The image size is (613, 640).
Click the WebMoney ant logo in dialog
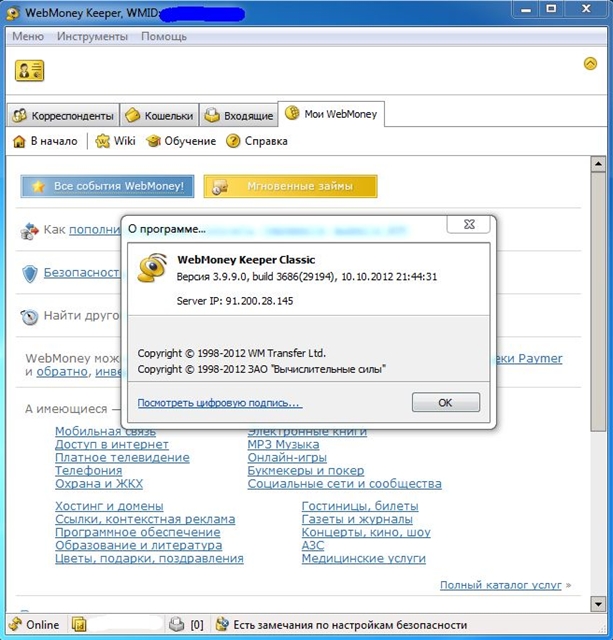pyautogui.click(x=152, y=268)
